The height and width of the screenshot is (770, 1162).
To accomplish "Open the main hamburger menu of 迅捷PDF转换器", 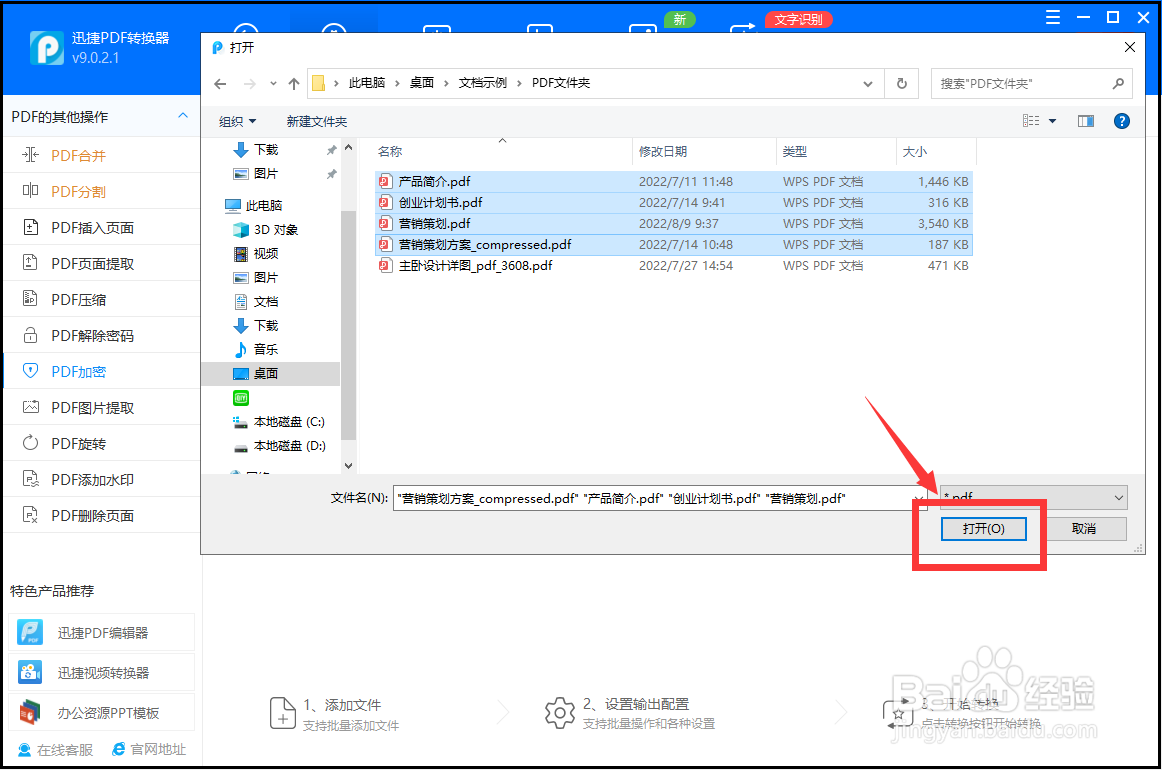I will click(x=1052, y=17).
